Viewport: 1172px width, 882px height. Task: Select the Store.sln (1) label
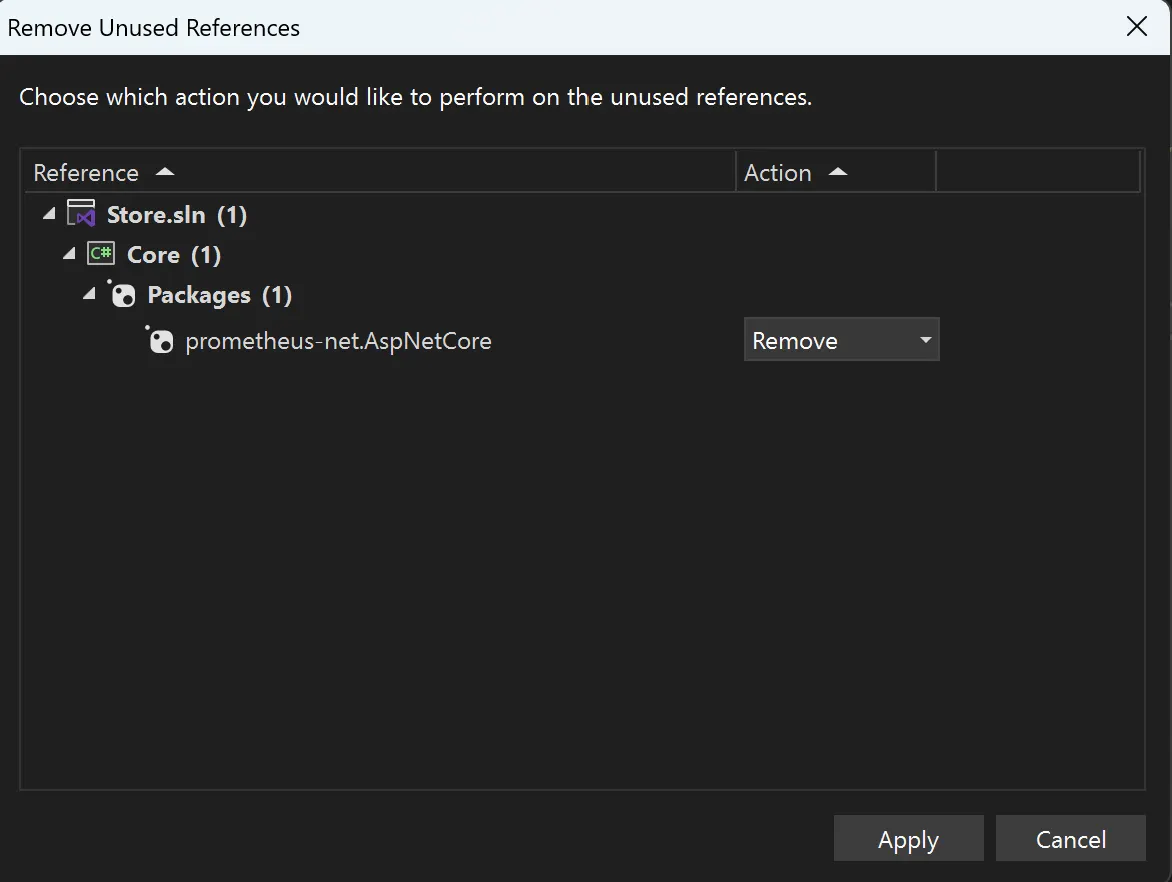pyautogui.click(x=177, y=215)
